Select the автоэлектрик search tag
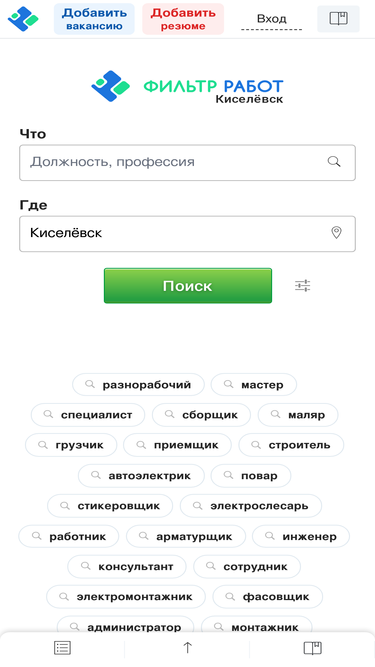 pos(141,476)
